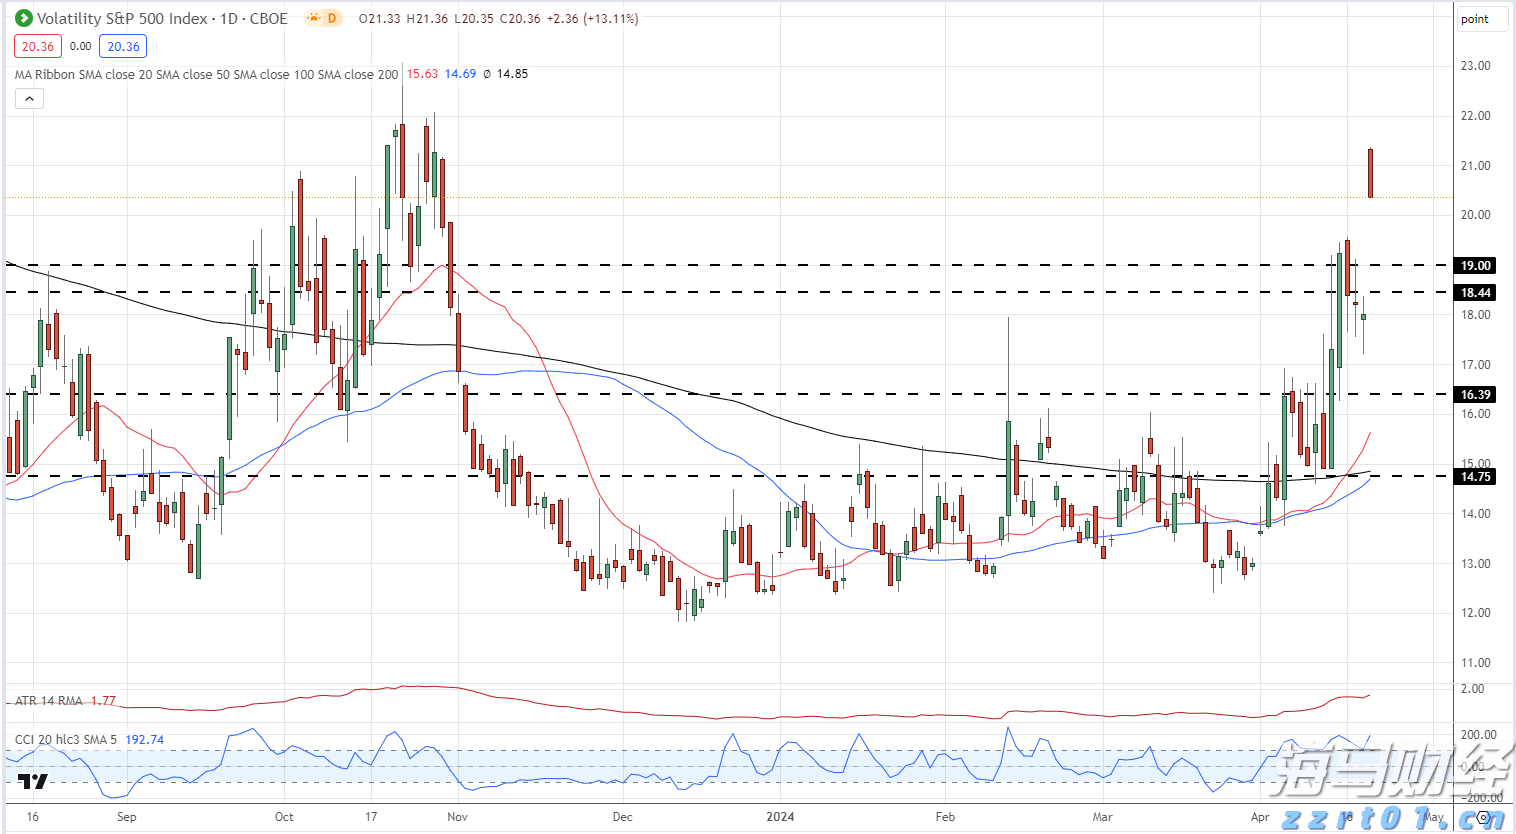
Task: Click the red MA value 15.63
Action: coord(422,74)
